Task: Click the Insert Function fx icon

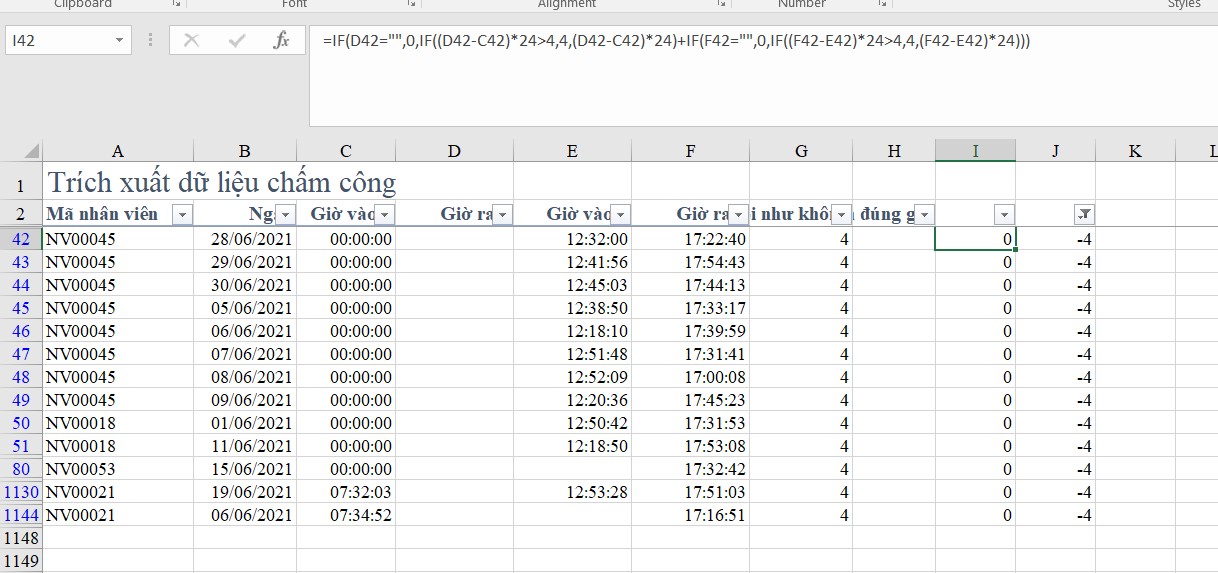Action: pyautogui.click(x=282, y=41)
